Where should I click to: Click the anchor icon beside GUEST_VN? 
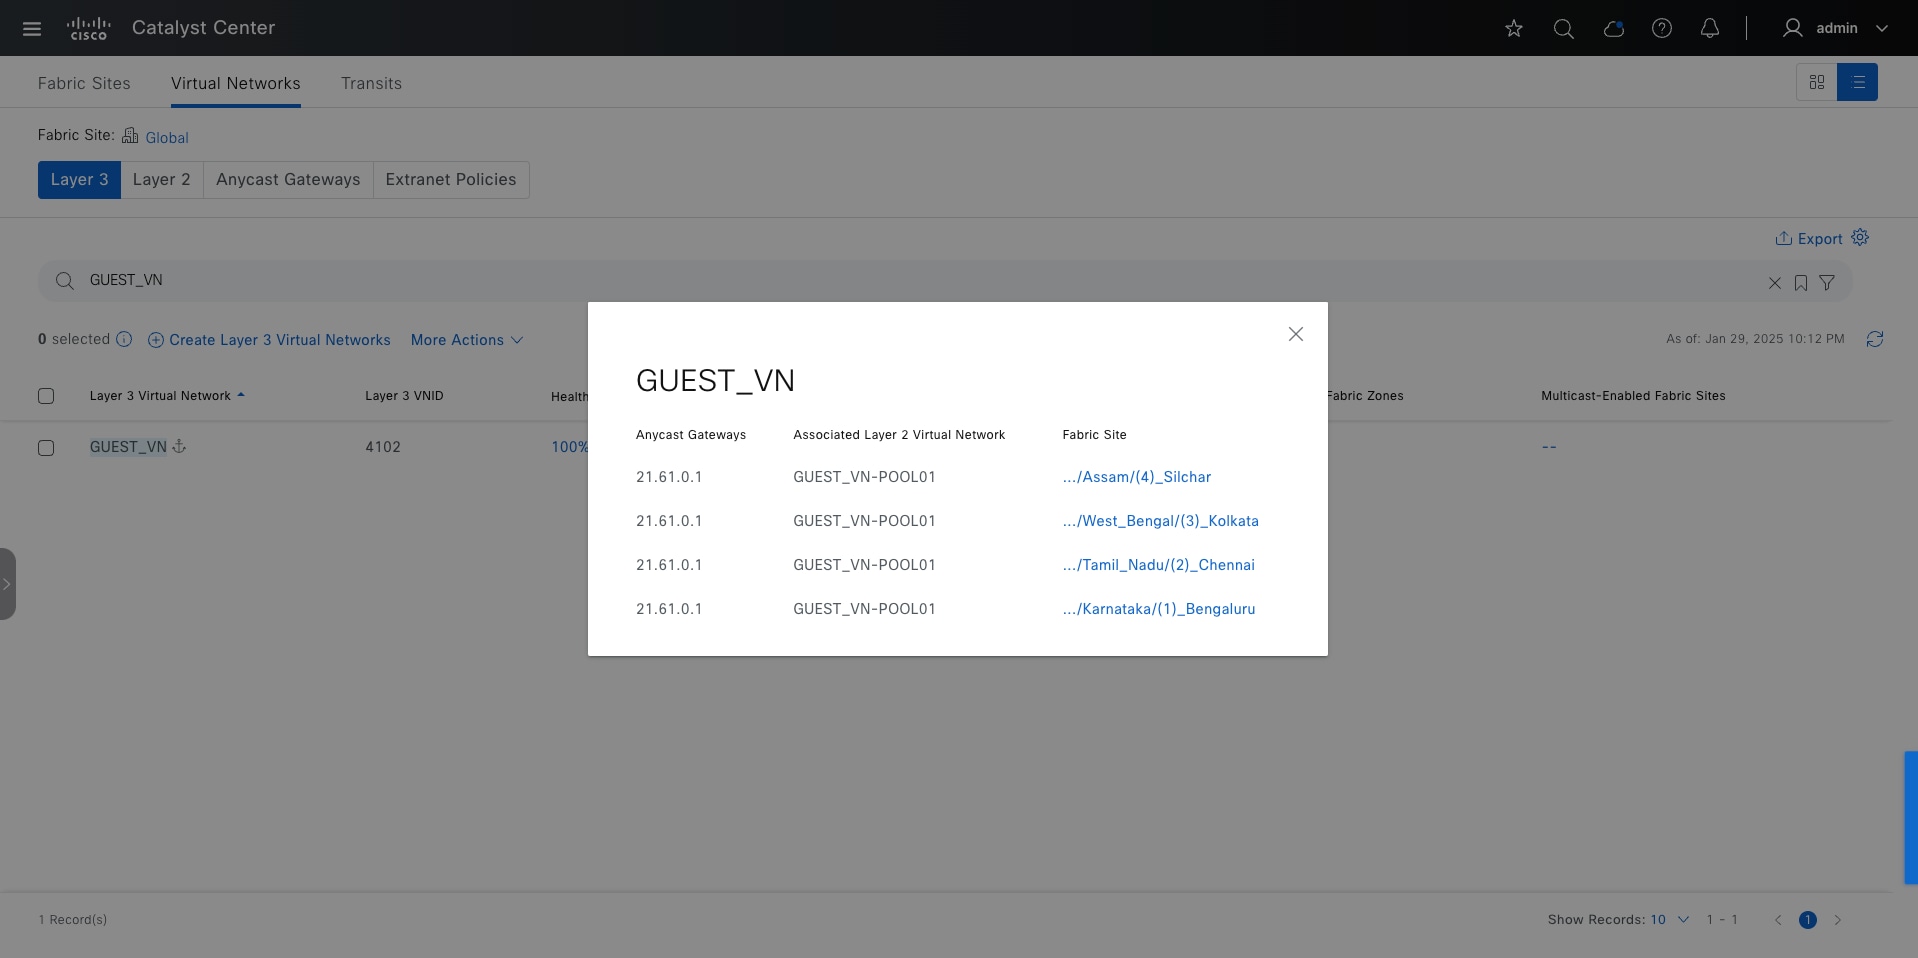180,446
